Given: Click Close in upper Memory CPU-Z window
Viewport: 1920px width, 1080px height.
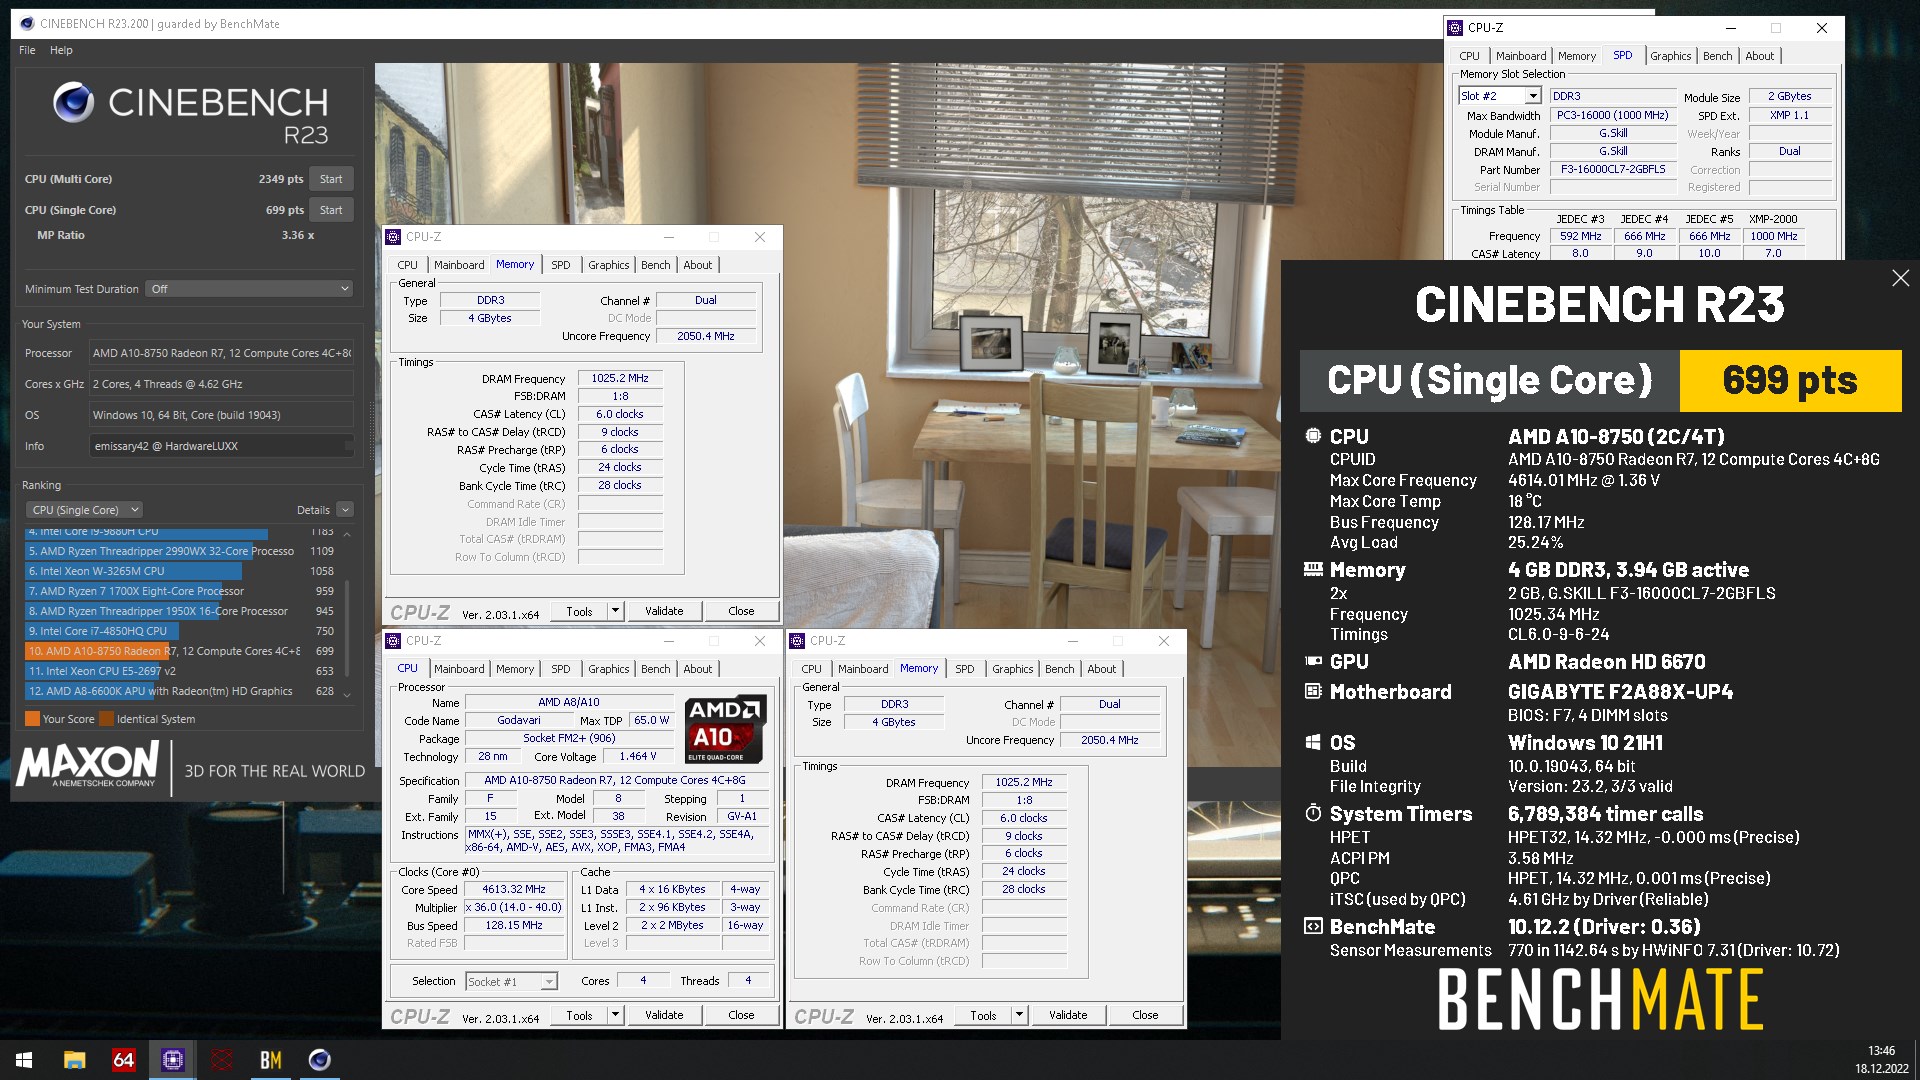Looking at the screenshot, I should pos(741,611).
